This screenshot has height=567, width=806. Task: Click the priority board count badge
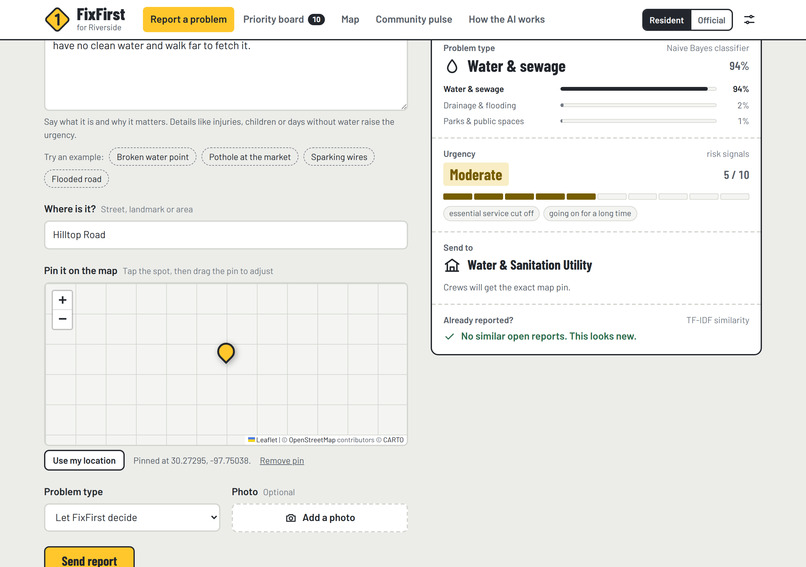tap(316, 20)
